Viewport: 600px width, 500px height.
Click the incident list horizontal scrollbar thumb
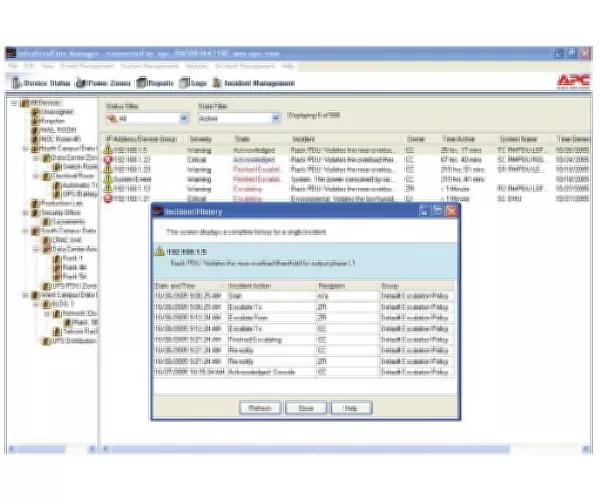pyautogui.click(x=310, y=449)
